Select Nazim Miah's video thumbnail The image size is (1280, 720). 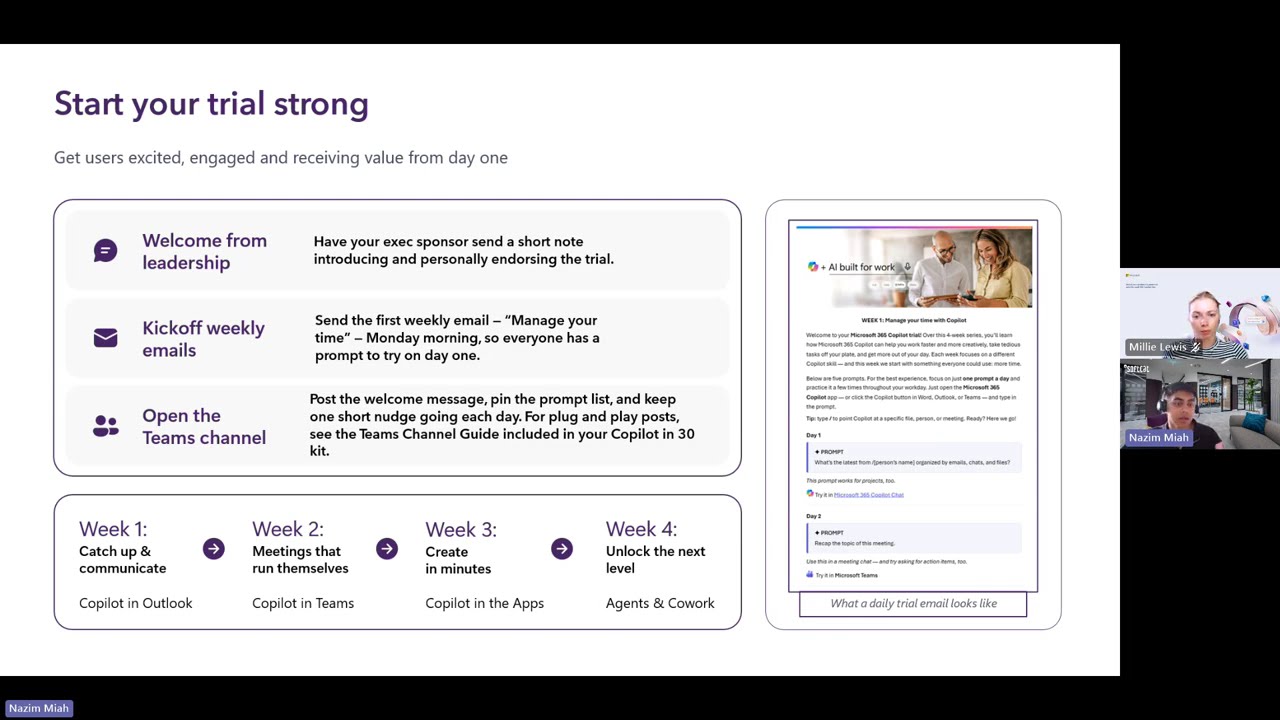[x=1200, y=403]
